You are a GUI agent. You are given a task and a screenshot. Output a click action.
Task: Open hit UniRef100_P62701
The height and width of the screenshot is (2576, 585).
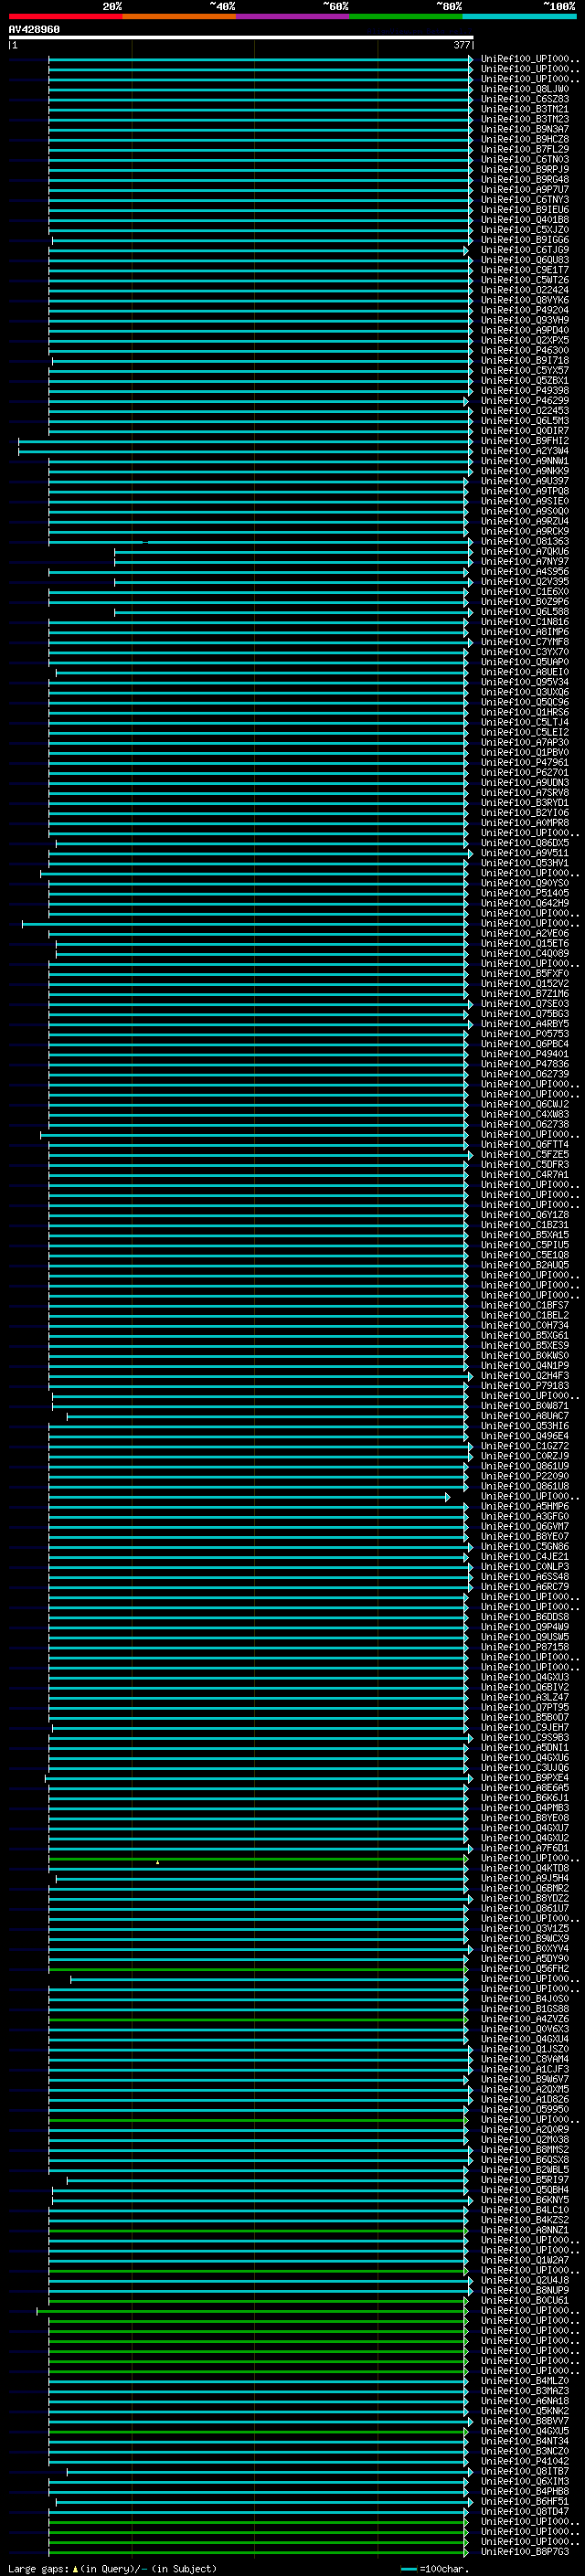tap(524, 772)
